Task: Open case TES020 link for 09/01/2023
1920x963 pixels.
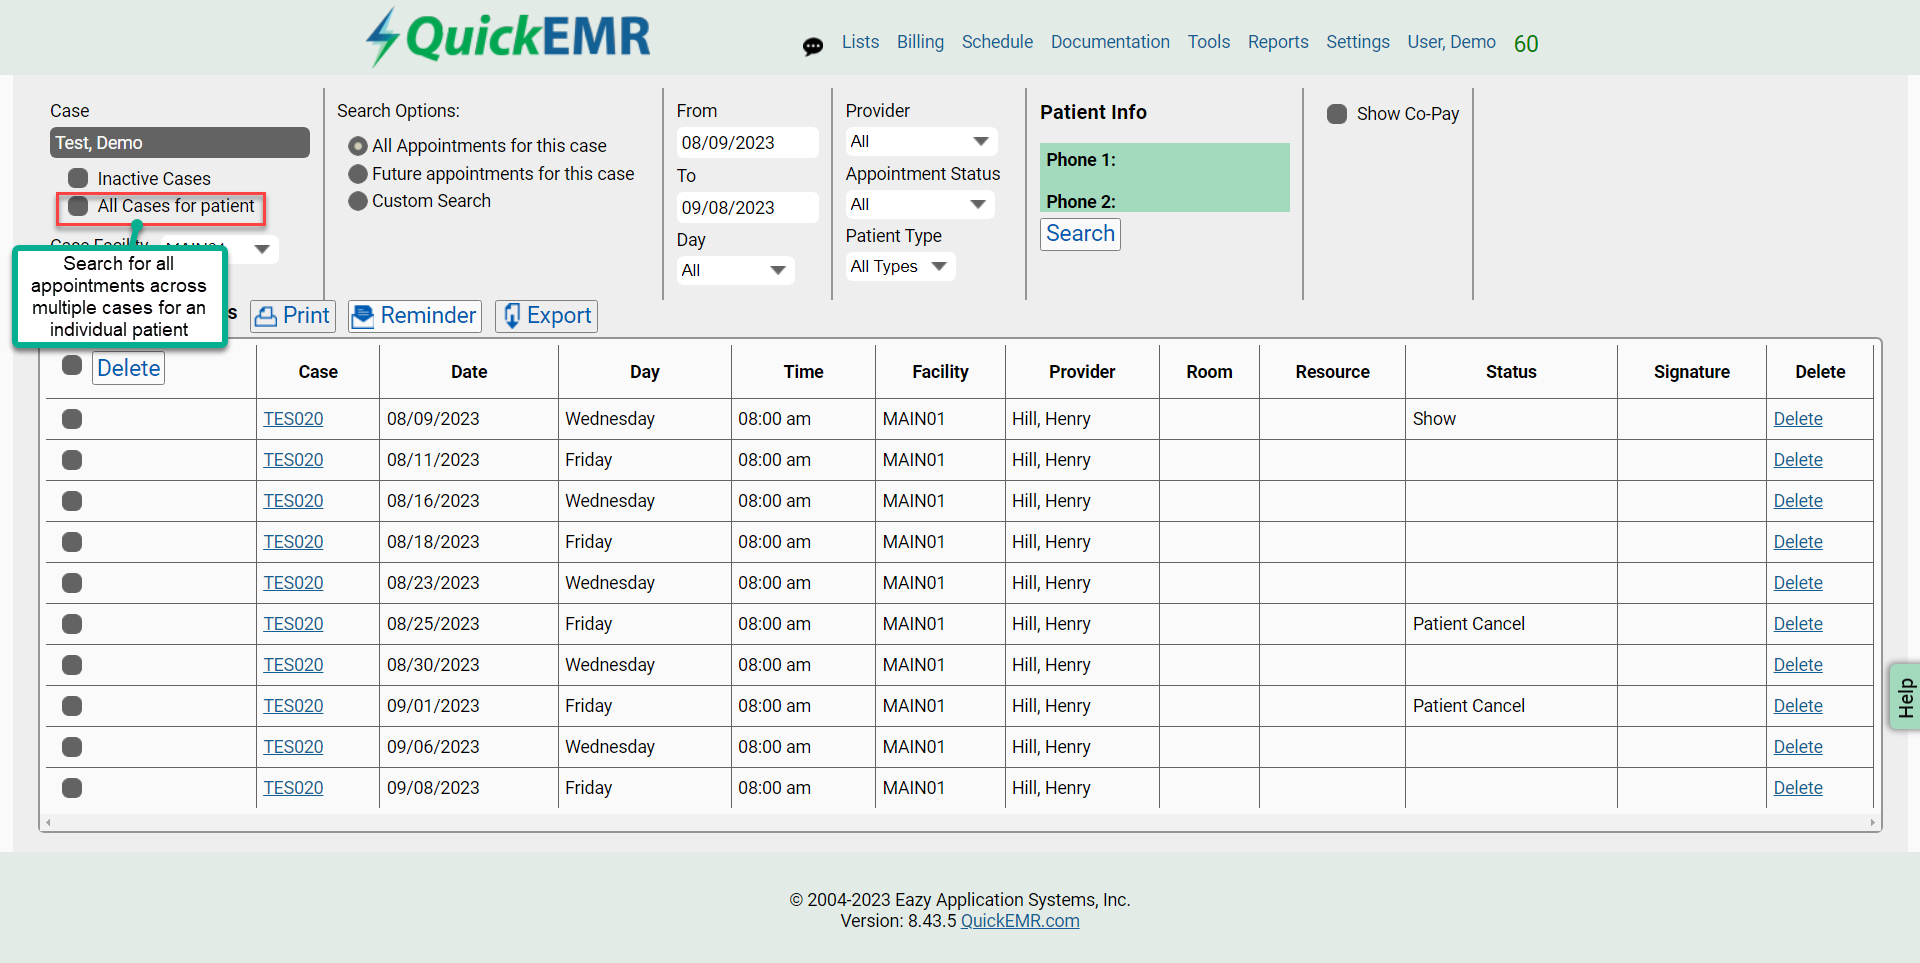Action: tap(293, 706)
